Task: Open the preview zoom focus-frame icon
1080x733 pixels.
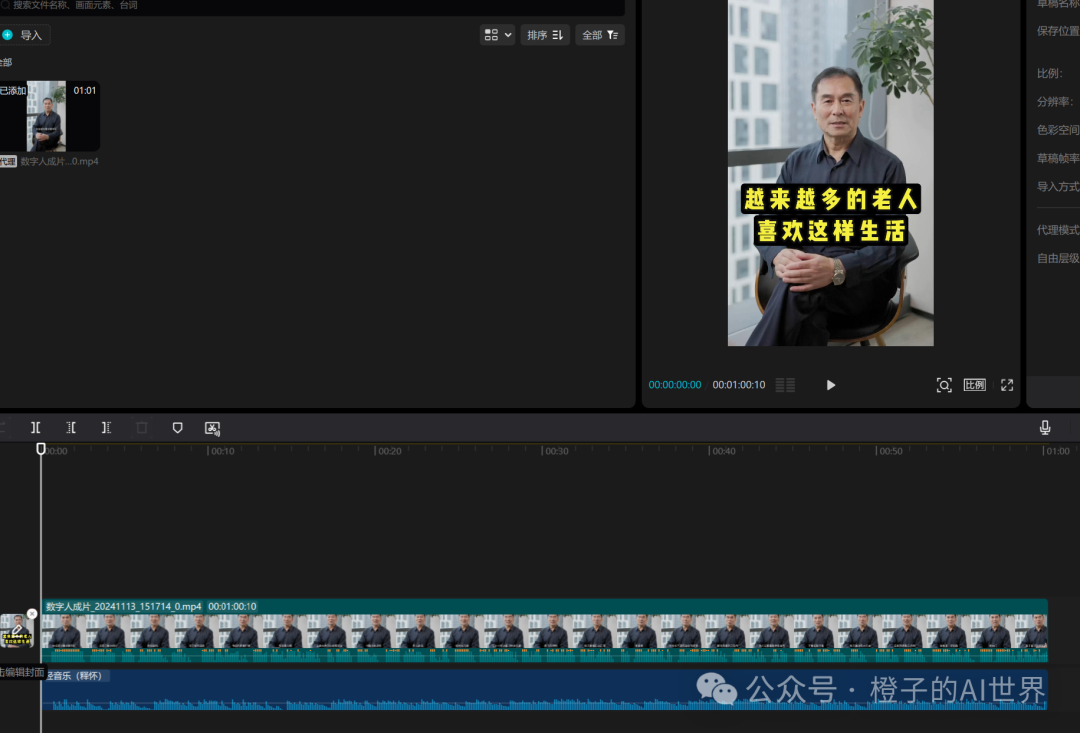Action: tap(943, 385)
